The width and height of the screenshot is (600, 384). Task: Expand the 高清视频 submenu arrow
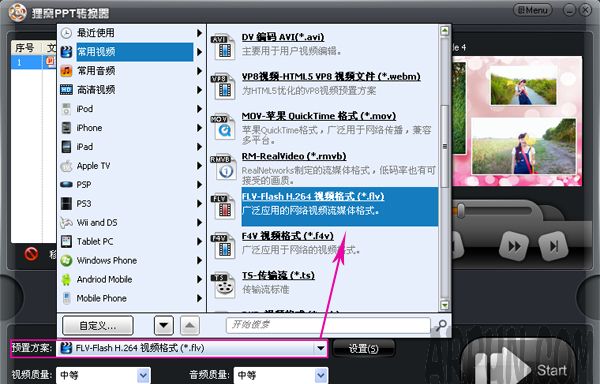(199, 90)
